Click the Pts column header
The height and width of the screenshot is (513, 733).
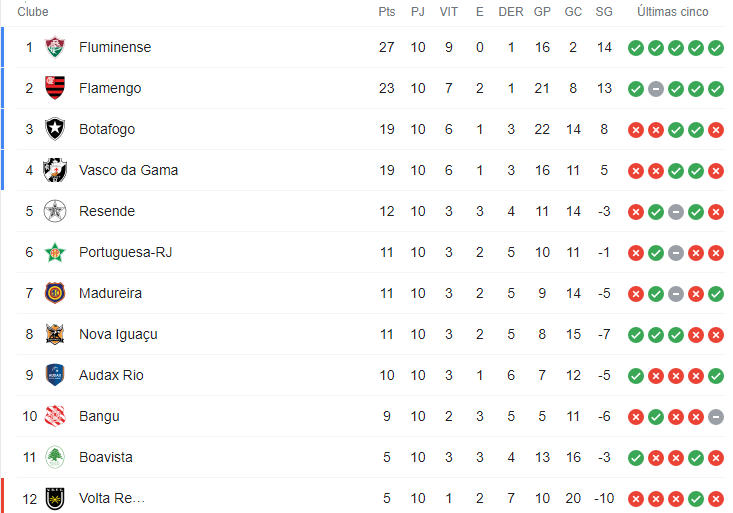point(387,12)
